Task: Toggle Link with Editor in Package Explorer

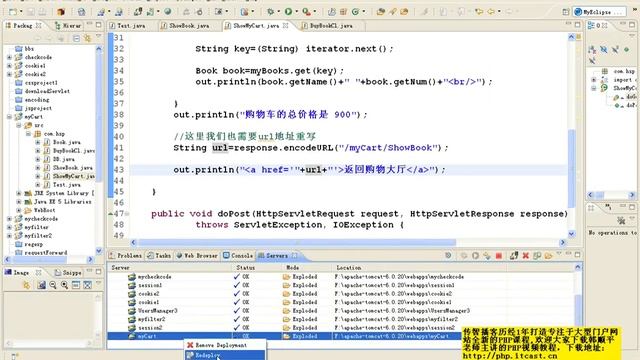Action: (87, 38)
